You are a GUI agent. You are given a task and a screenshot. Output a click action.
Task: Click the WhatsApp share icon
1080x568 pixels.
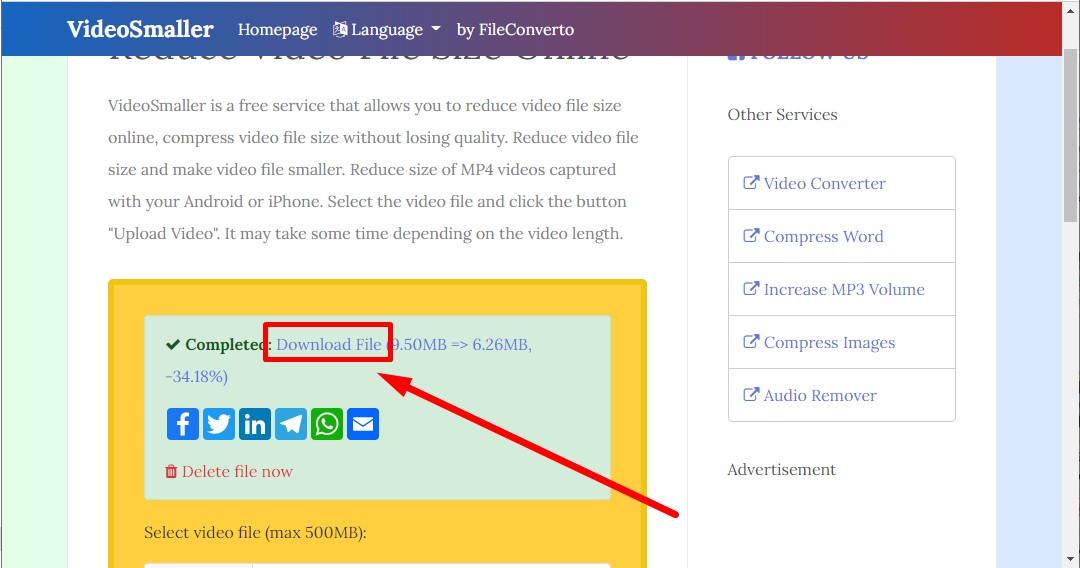tap(326, 424)
